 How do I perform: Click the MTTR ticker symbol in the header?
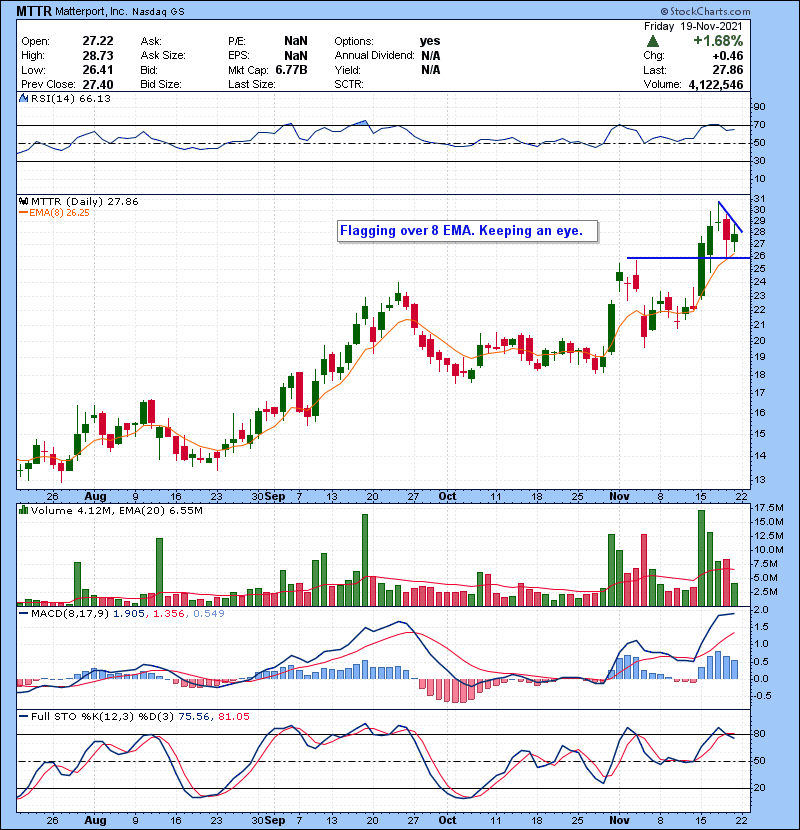[x=34, y=11]
